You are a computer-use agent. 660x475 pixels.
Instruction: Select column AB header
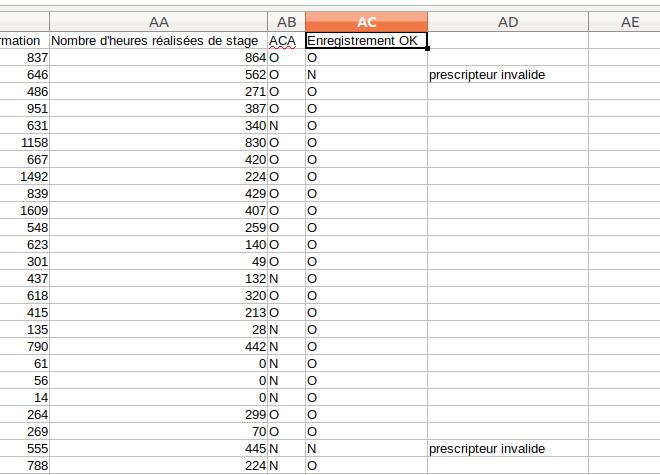286,22
